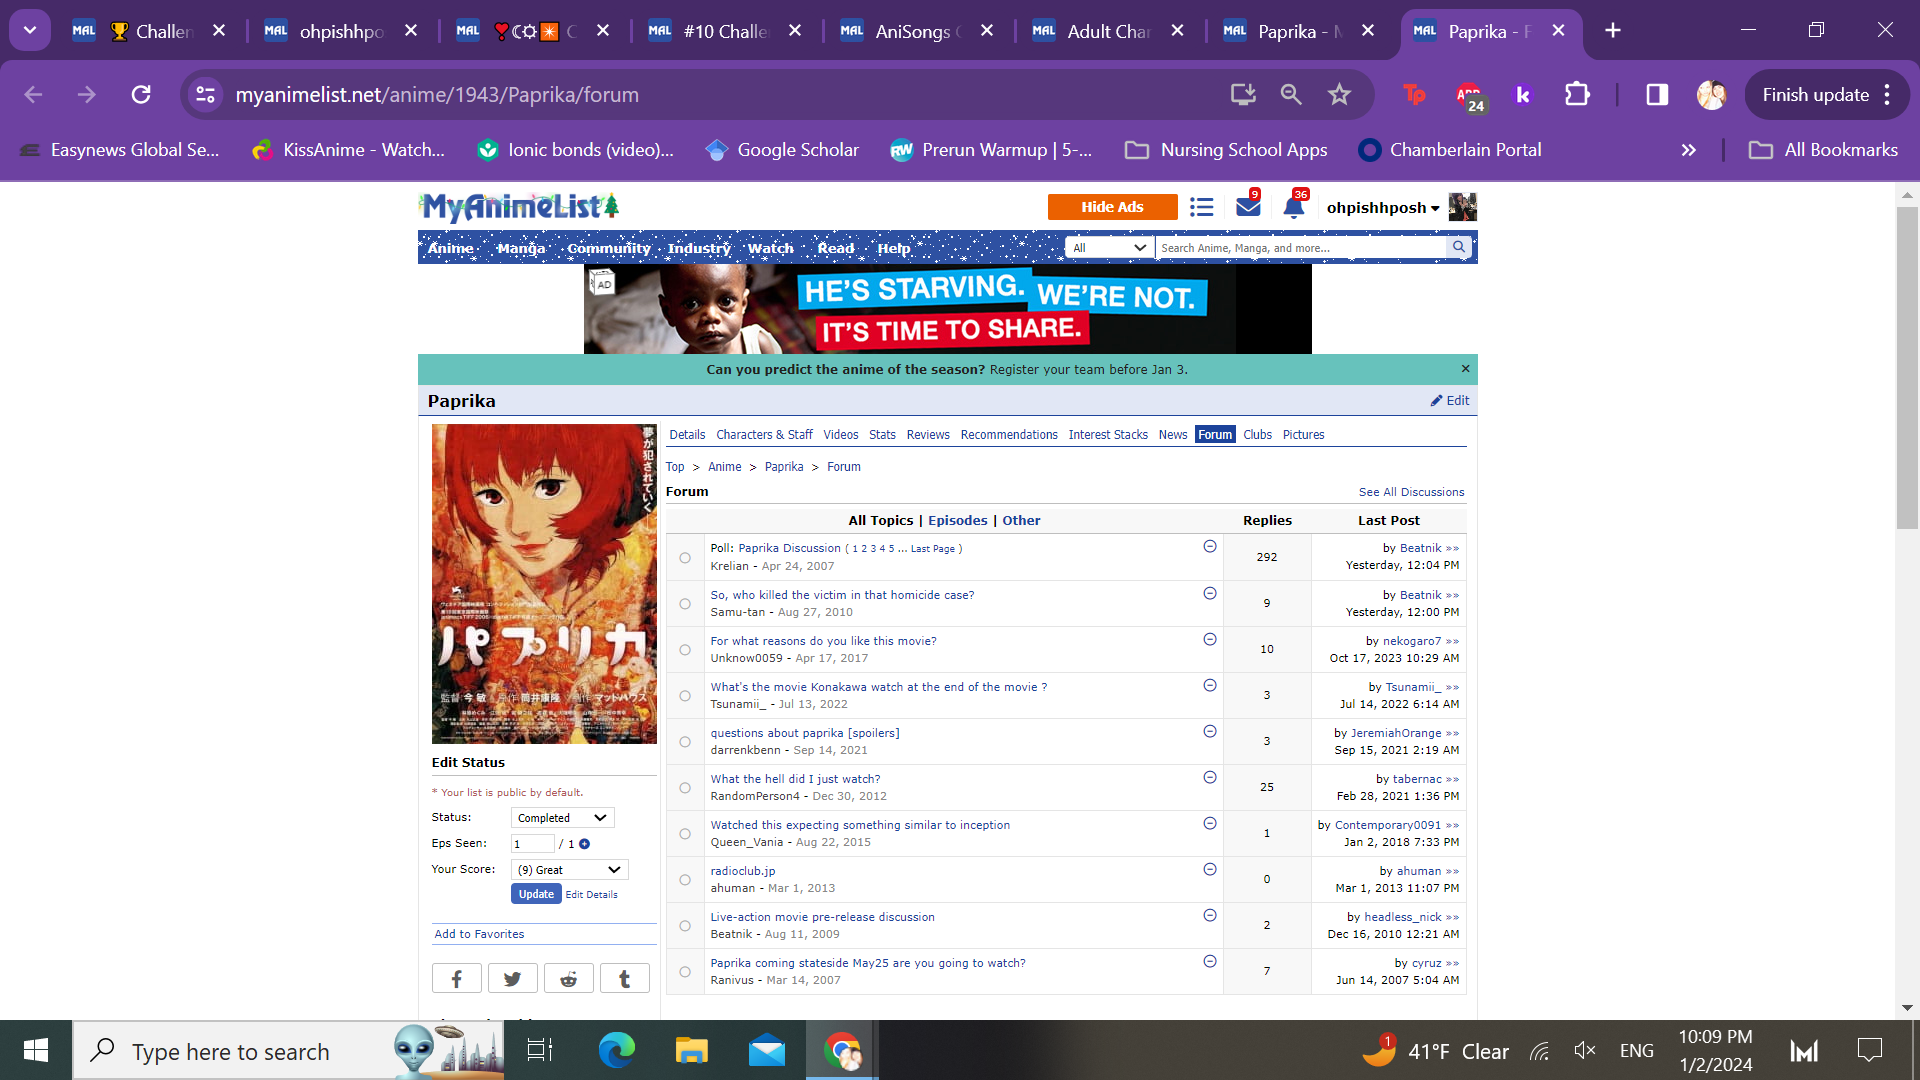1920x1080 pixels.
Task: Open the MAL list icon in header
Action: 1201,207
